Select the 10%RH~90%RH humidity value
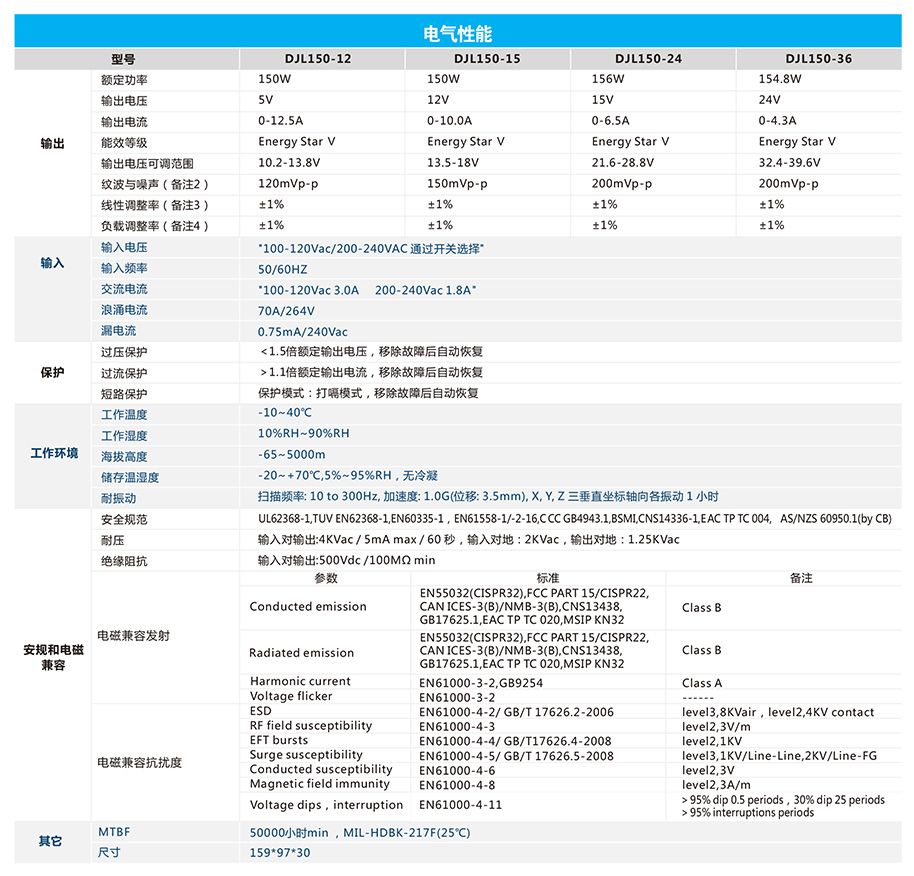 pos(304,434)
